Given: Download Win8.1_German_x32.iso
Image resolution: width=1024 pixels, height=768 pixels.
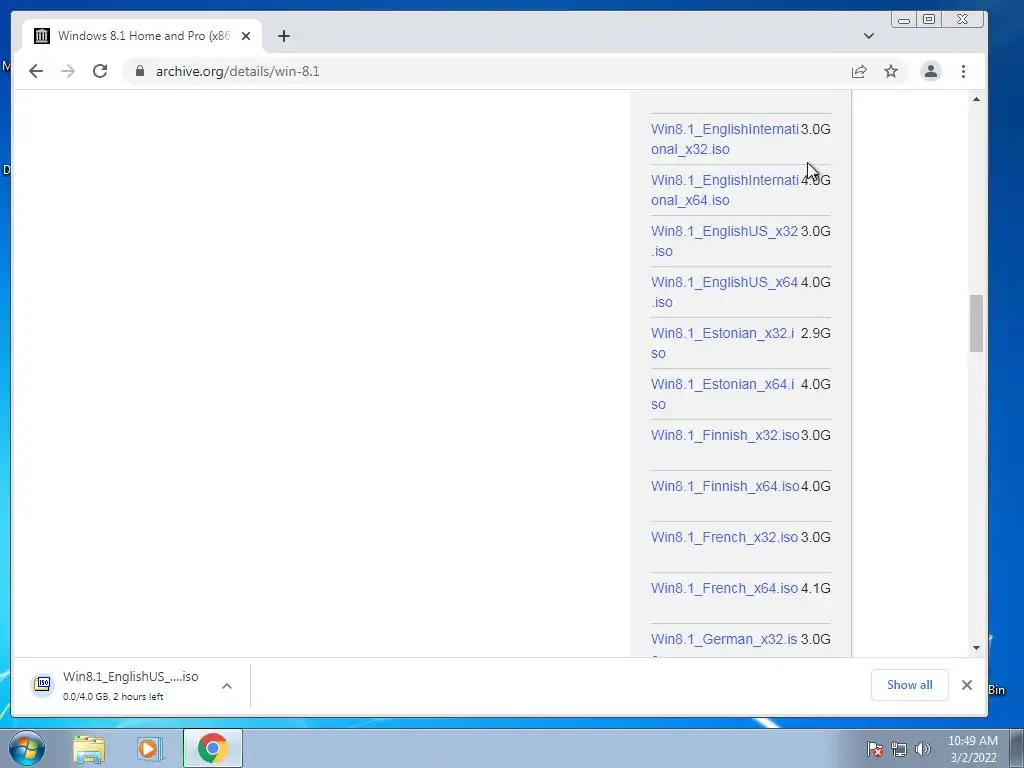Looking at the screenshot, I should (x=724, y=639).
